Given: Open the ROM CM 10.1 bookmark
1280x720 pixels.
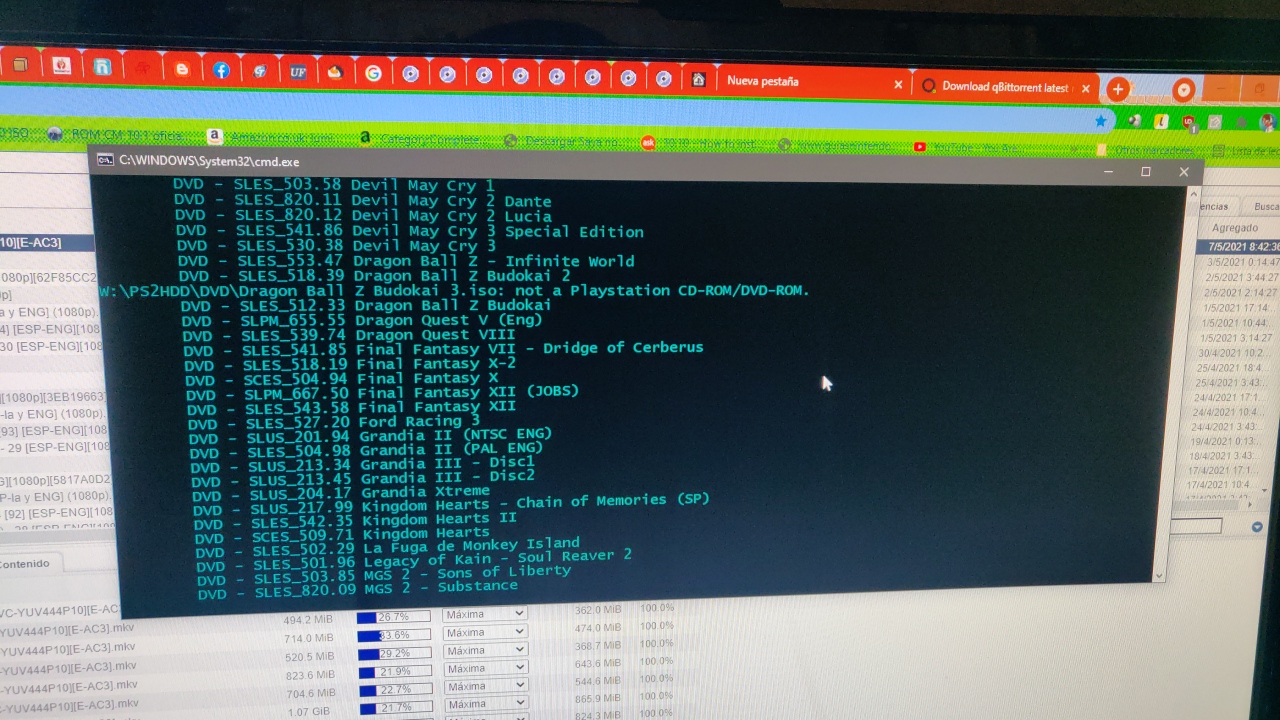Looking at the screenshot, I should (117, 134).
